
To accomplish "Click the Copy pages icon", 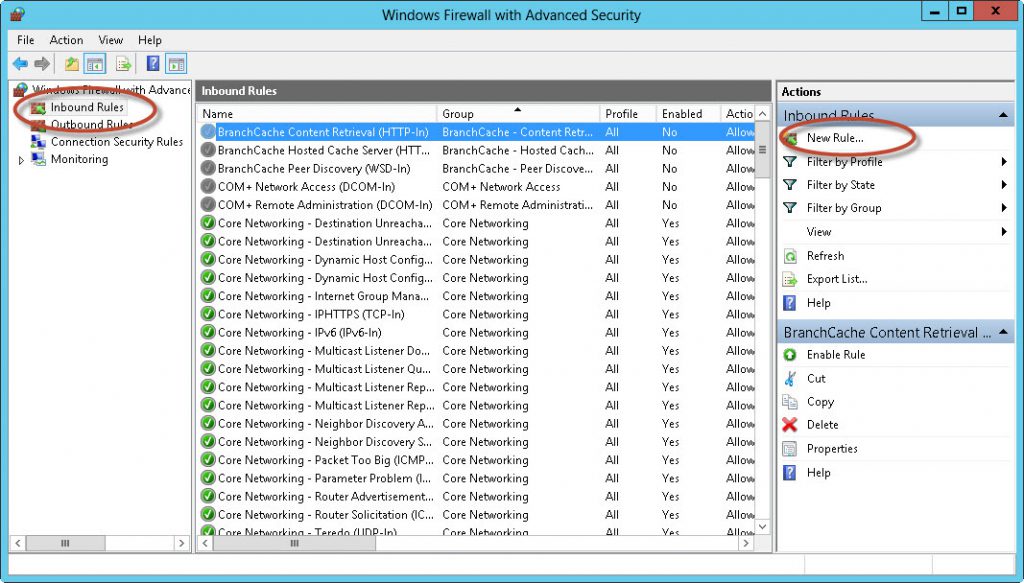I will tap(790, 402).
